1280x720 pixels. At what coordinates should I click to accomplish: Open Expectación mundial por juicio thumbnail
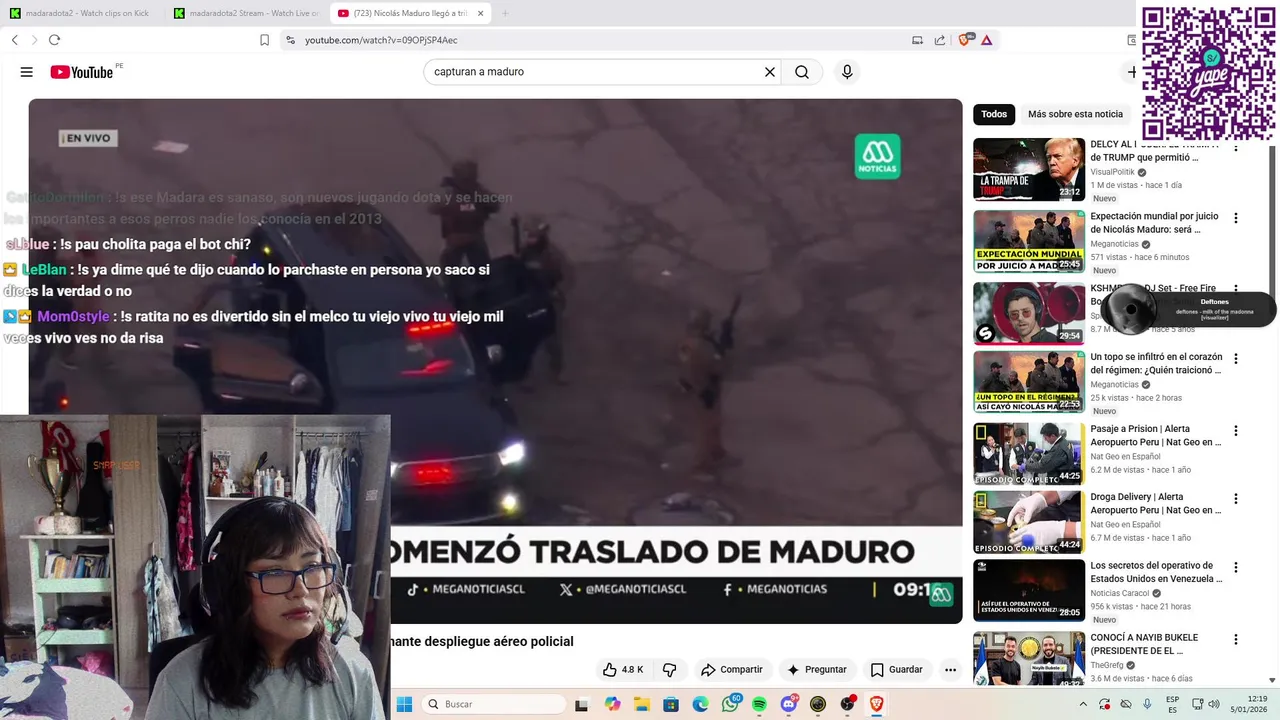[1029, 241]
